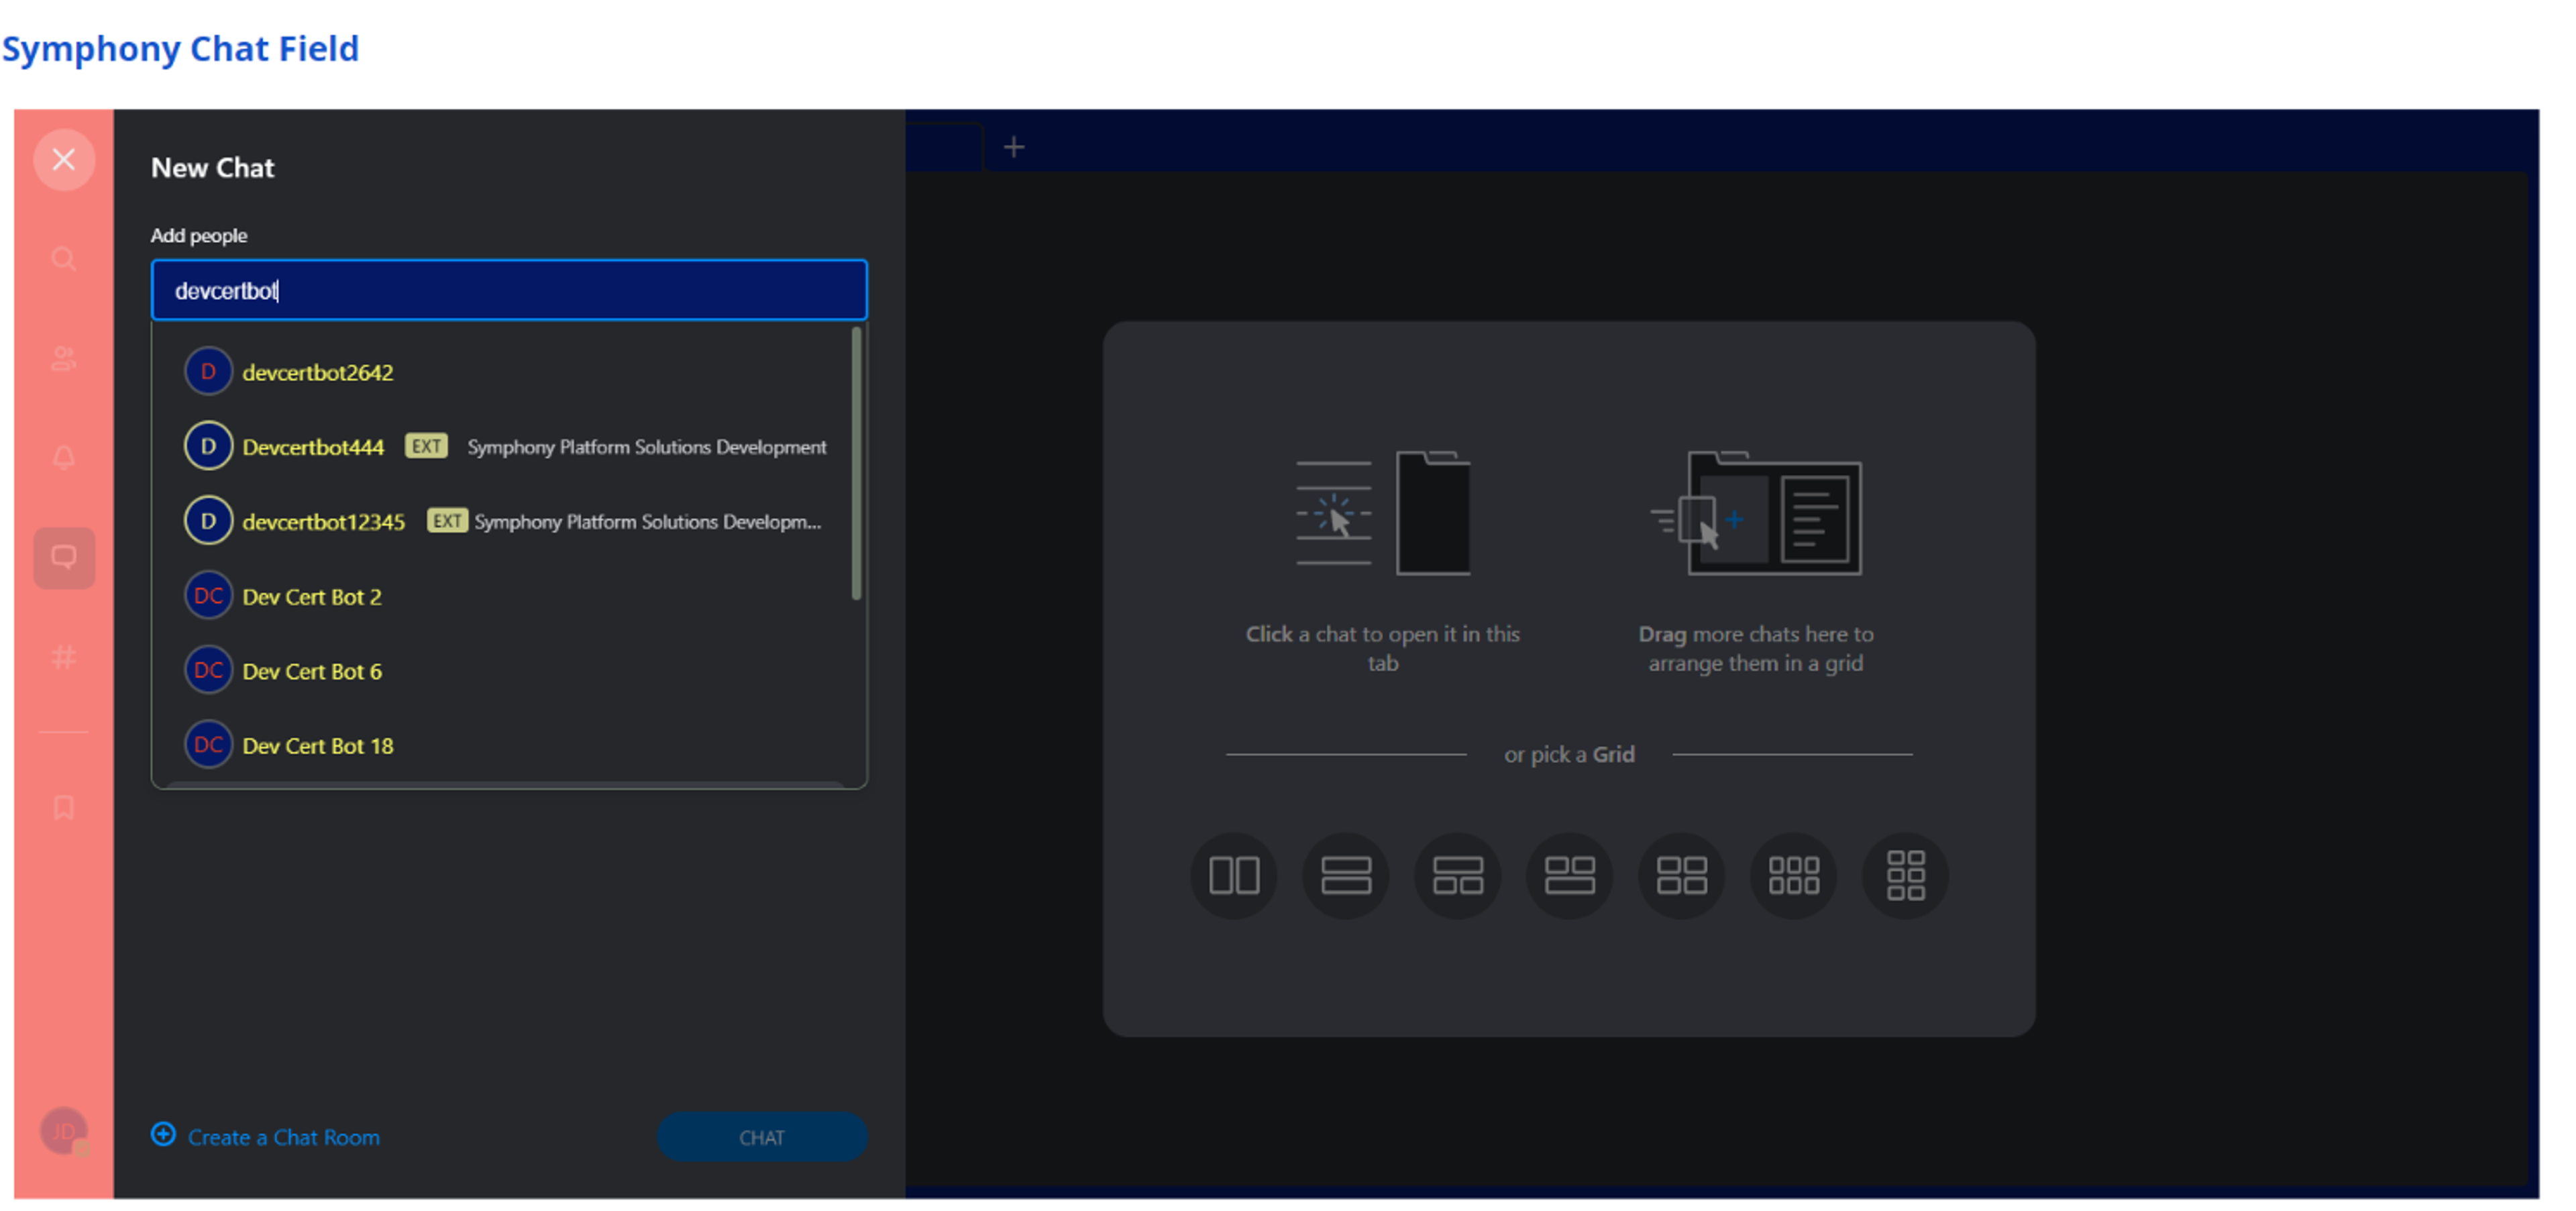Click the Symphony Chat Field heading
Viewport: 2576px width, 1211px height.
coord(180,48)
